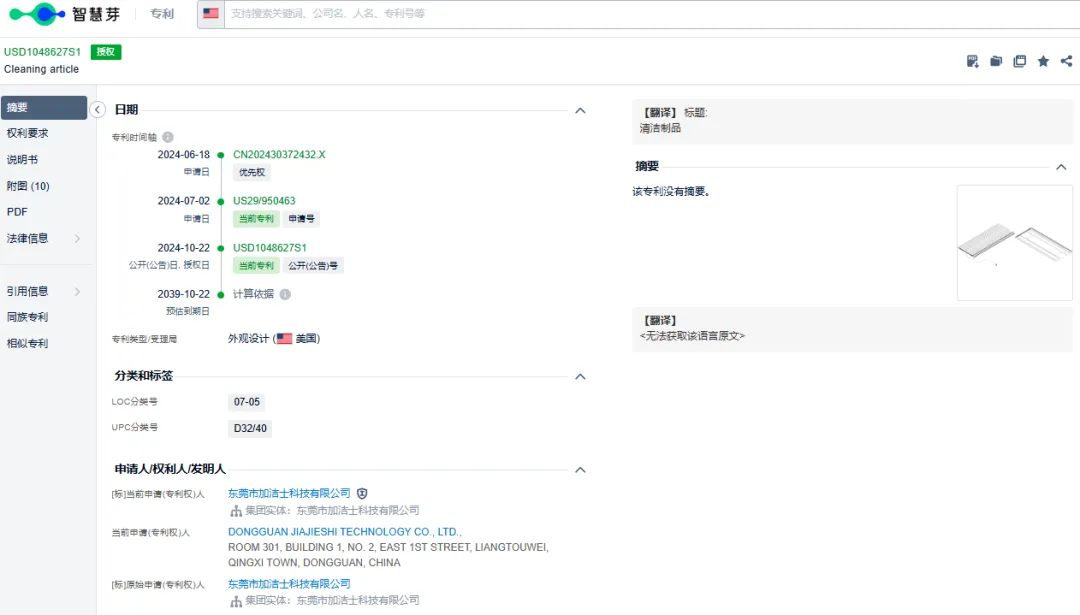Open the 引用信息 sidebar item
Viewport: 1080px width, 615px height.
(28, 291)
